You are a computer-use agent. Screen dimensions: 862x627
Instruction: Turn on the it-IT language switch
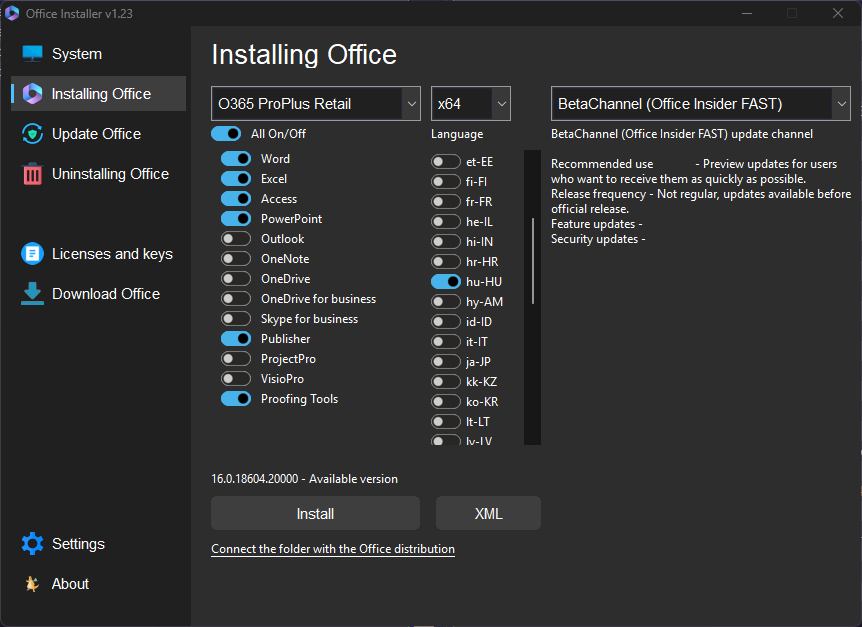tap(446, 341)
